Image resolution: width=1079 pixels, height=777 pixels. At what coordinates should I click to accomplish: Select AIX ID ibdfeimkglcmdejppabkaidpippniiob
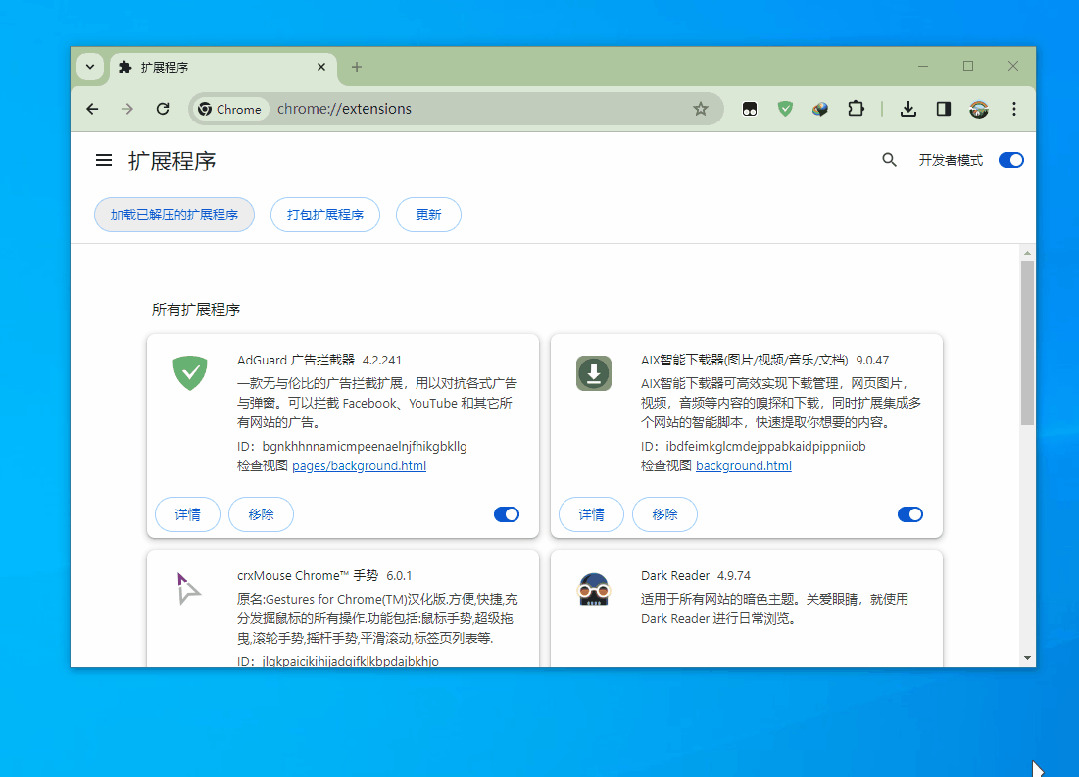pos(765,447)
